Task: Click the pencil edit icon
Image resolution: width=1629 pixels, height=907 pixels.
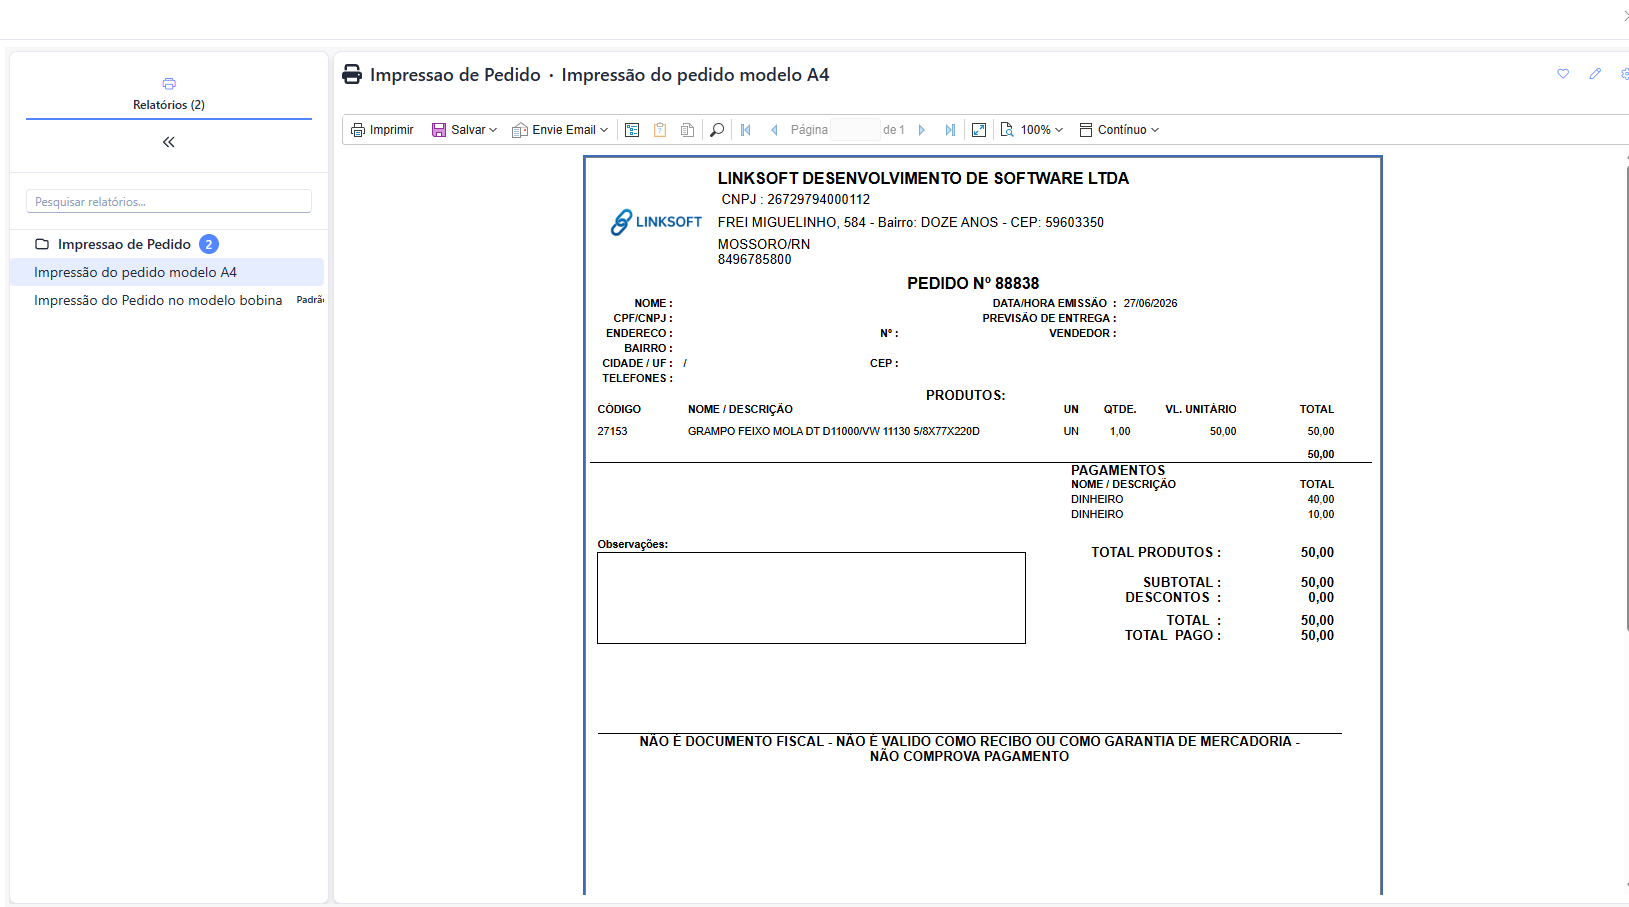Action: click(1595, 74)
